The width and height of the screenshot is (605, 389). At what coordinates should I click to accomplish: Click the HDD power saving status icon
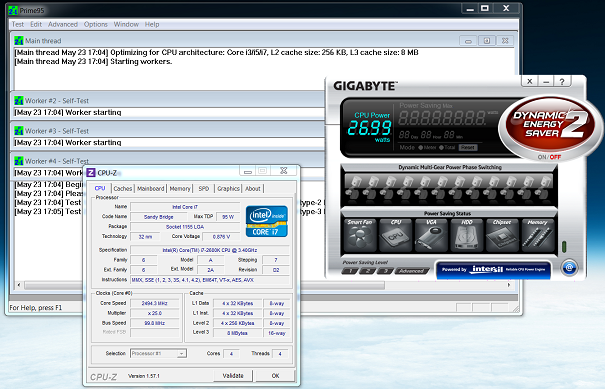466,236
